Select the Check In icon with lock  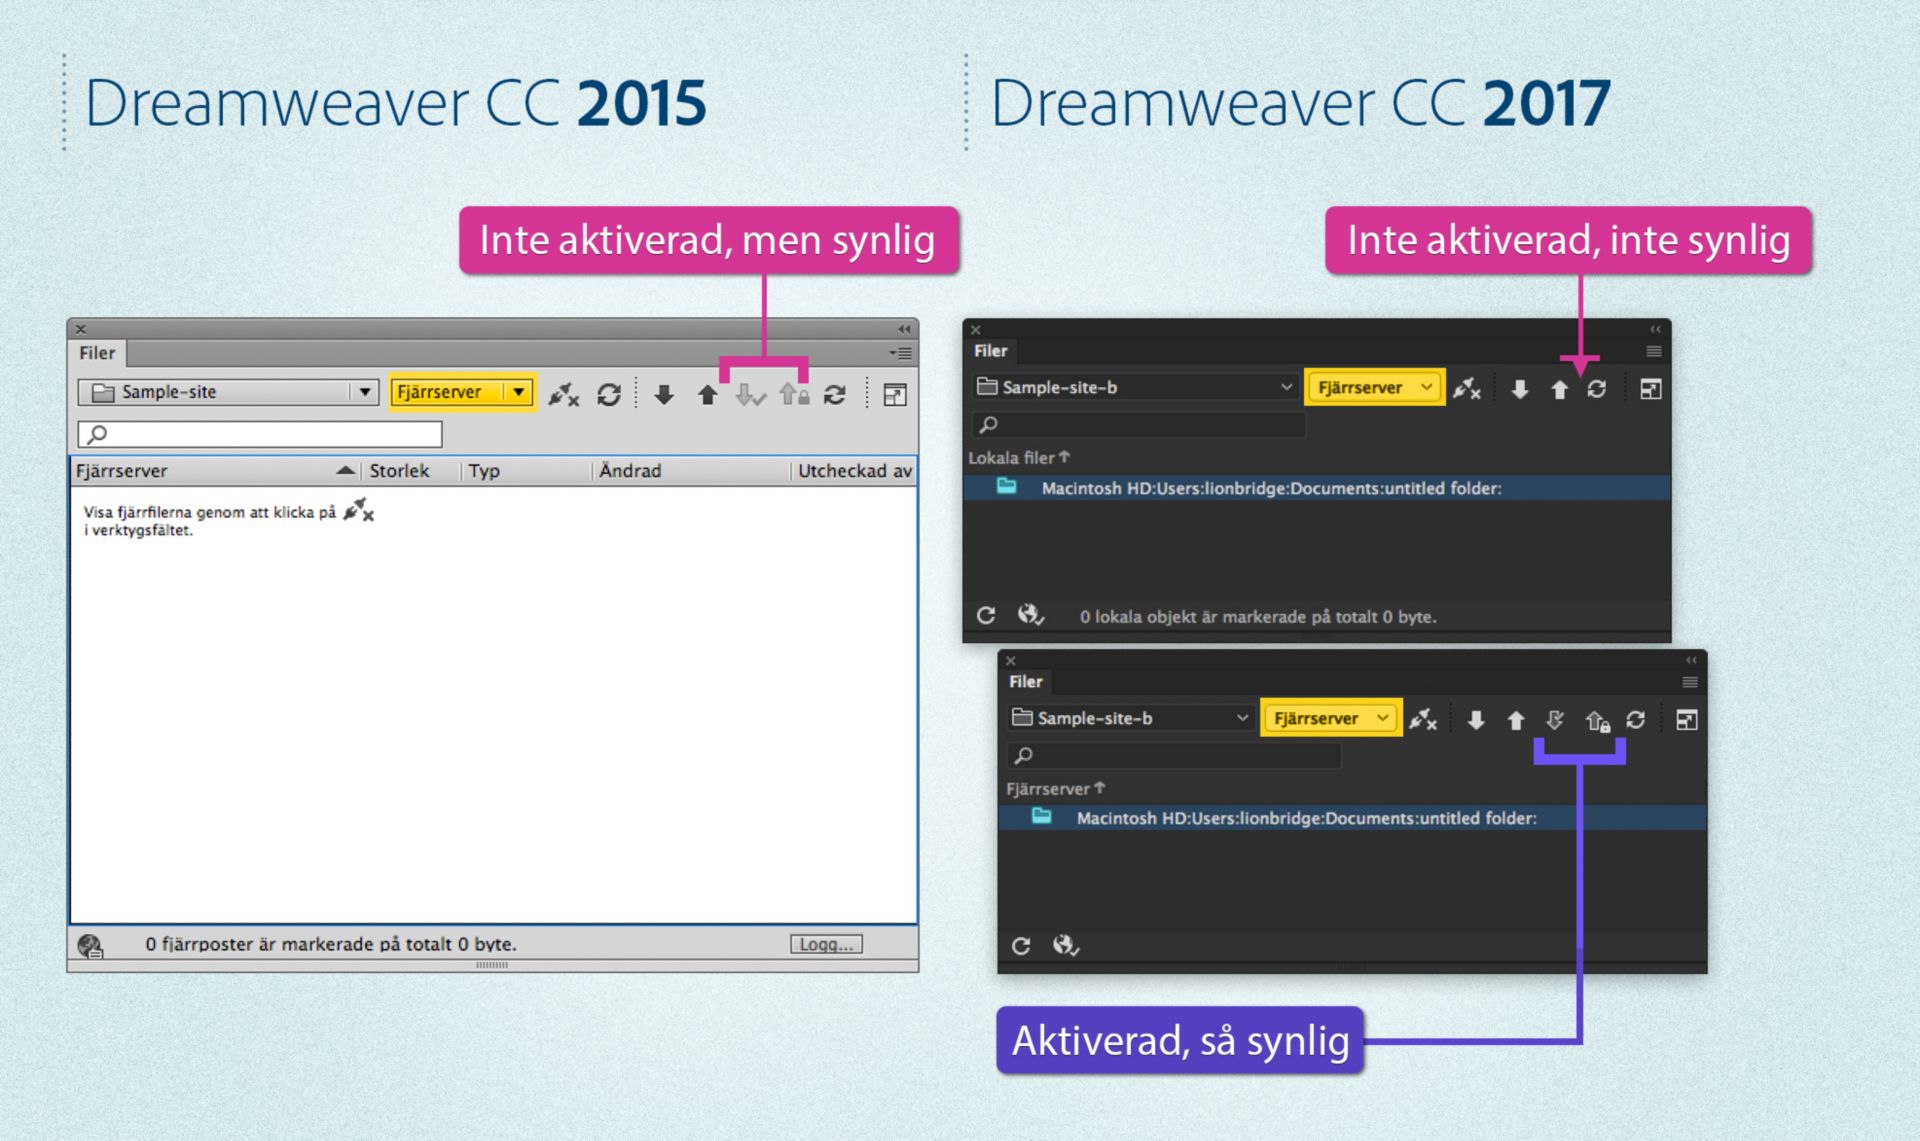point(794,394)
